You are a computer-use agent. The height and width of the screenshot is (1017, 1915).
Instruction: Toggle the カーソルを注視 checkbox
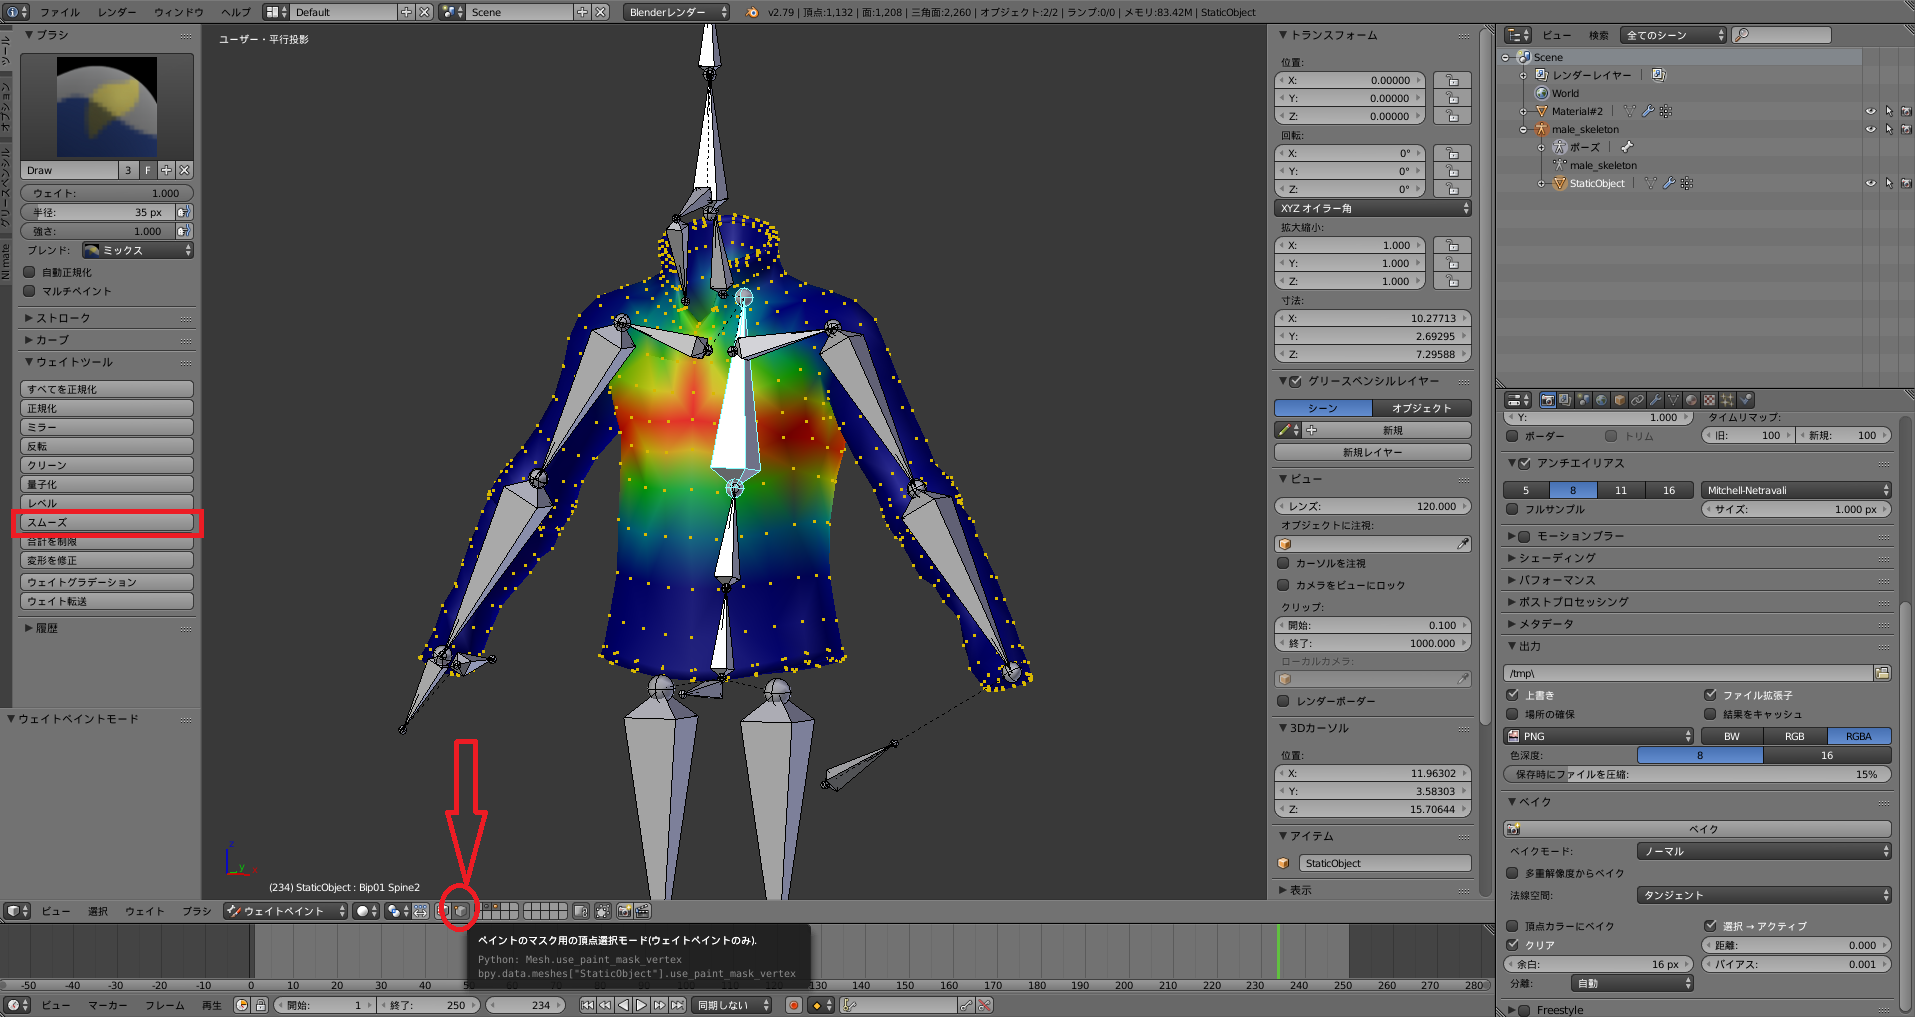1284,563
